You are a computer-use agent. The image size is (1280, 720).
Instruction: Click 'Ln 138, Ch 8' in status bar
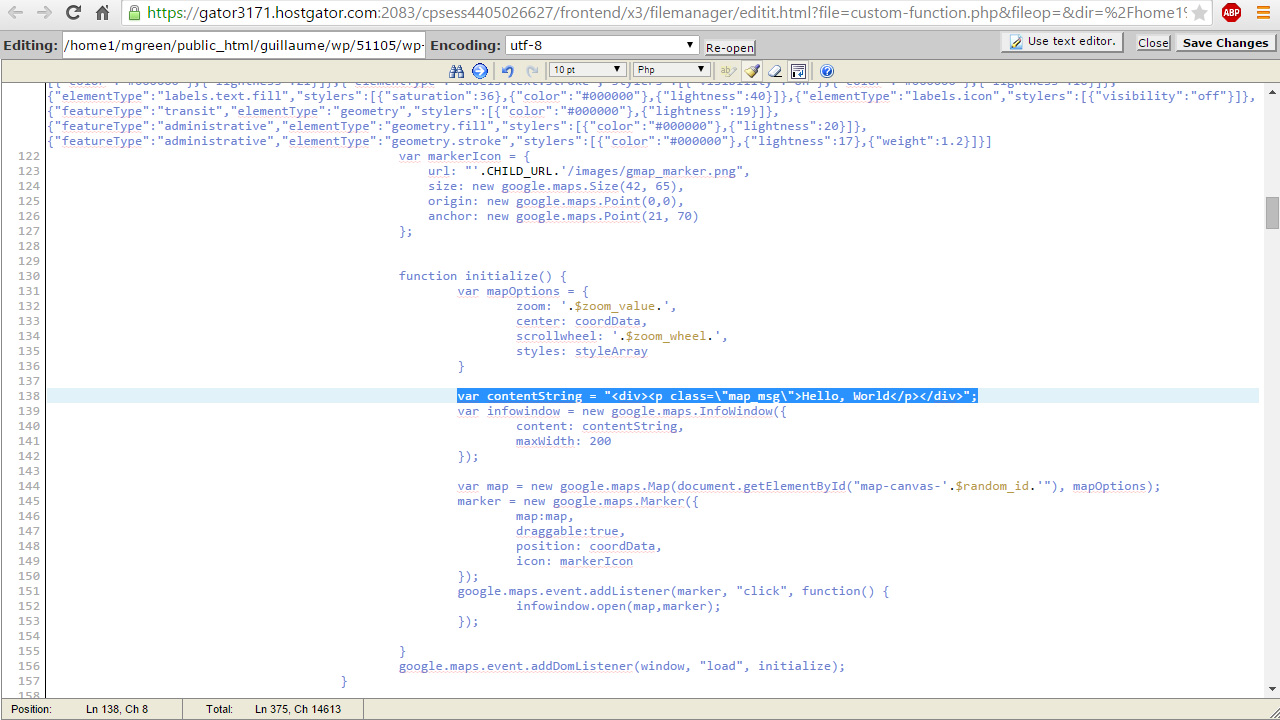[x=117, y=709]
